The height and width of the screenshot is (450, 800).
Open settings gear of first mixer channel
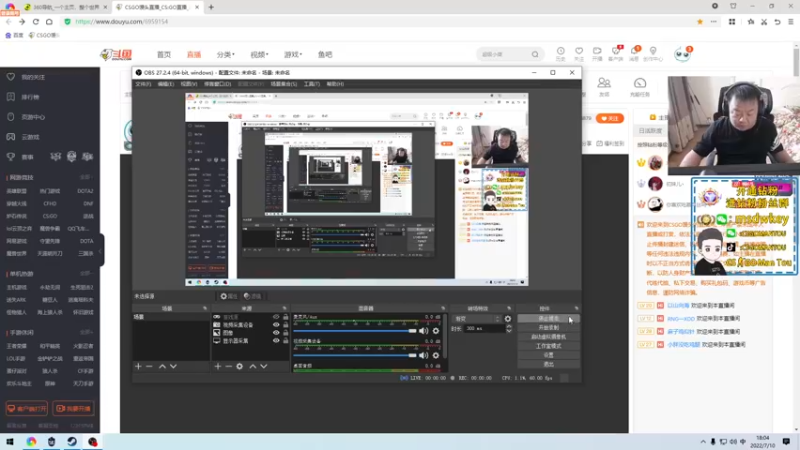point(436,331)
